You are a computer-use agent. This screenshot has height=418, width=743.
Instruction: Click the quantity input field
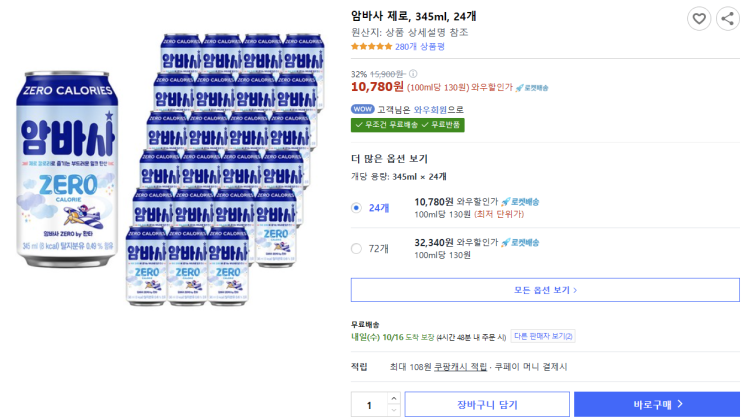click(x=369, y=404)
